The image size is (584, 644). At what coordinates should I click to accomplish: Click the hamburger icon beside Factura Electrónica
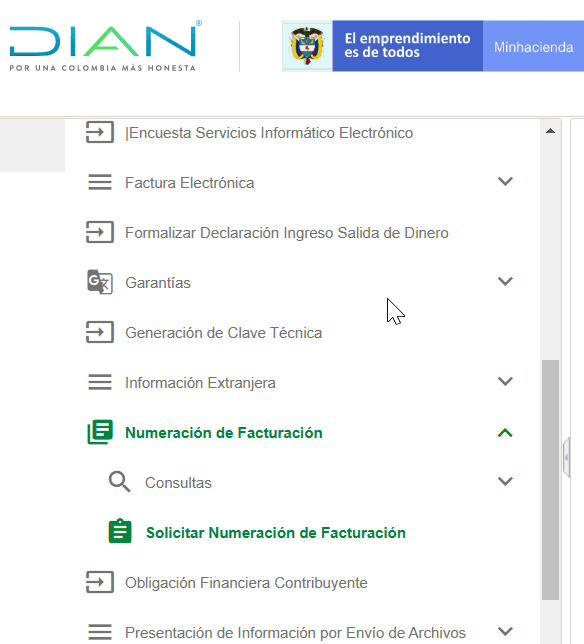coord(100,182)
